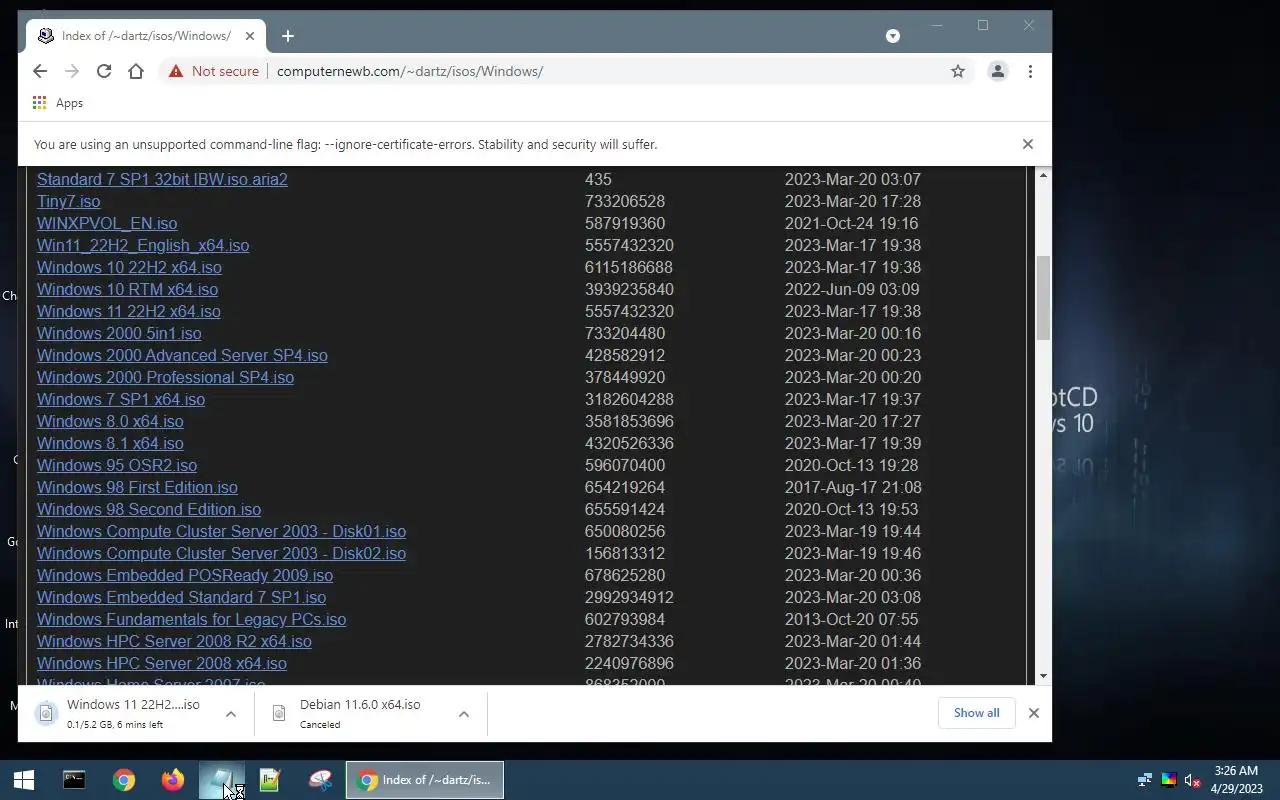The width and height of the screenshot is (1280, 800).
Task: Open Notepad++ from the taskbar
Action: (x=270, y=780)
